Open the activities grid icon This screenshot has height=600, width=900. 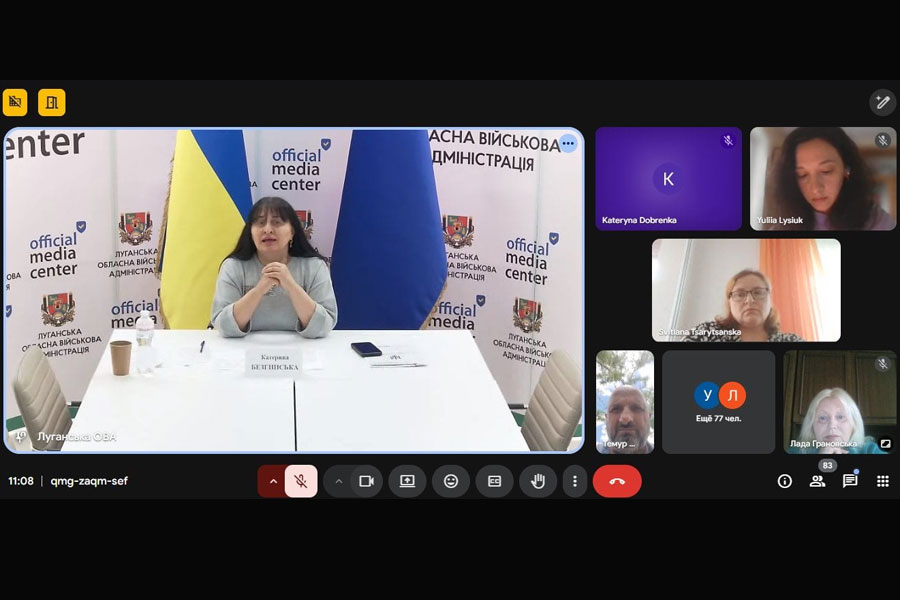click(x=882, y=481)
